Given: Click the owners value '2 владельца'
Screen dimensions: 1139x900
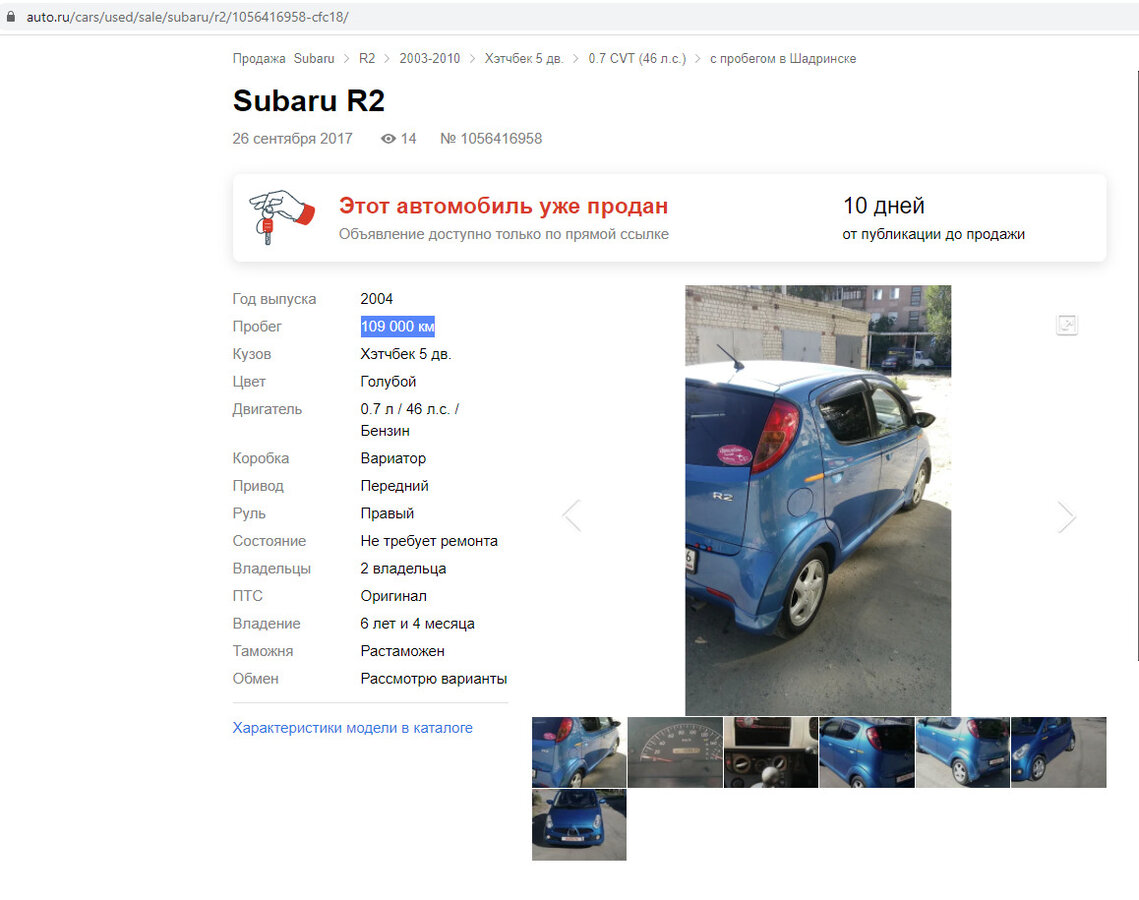Looking at the screenshot, I should 403,569.
